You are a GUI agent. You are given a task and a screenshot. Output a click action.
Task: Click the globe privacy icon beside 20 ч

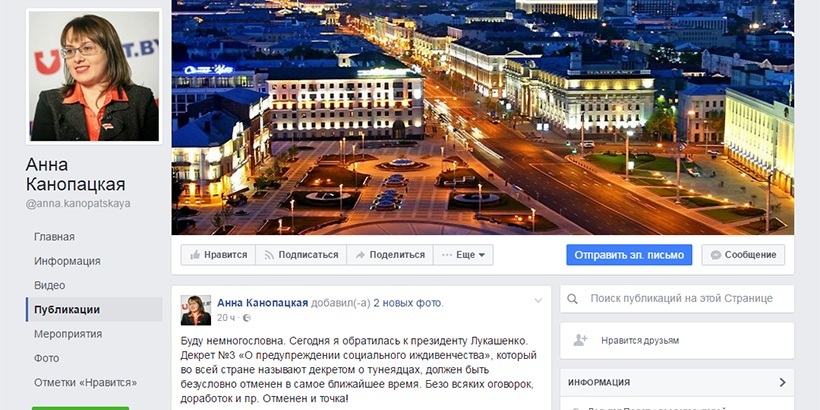tap(247, 318)
